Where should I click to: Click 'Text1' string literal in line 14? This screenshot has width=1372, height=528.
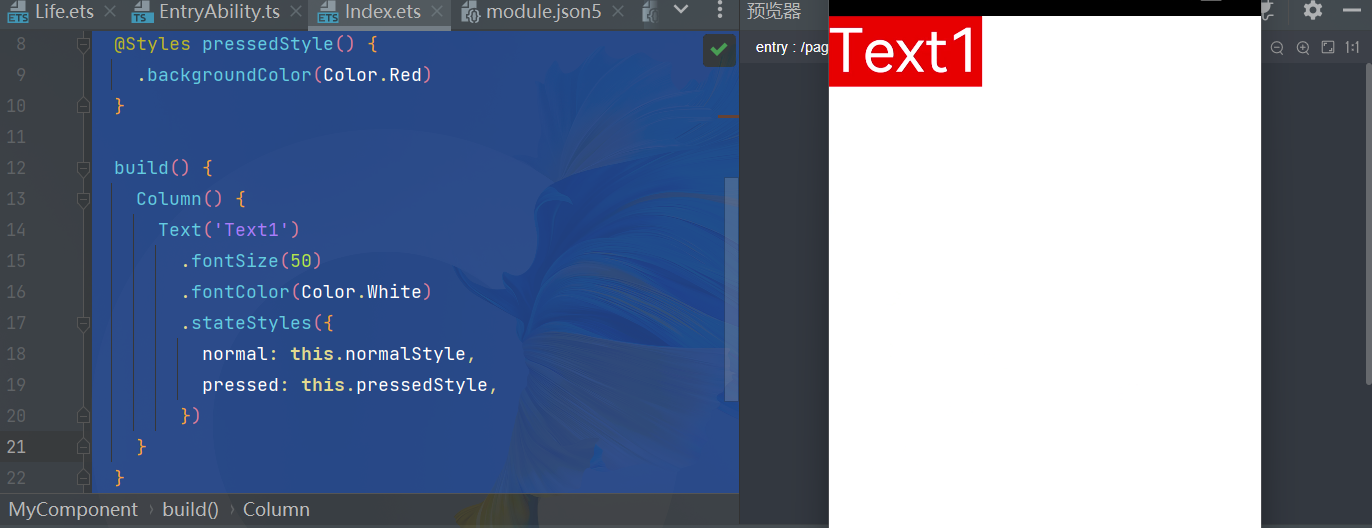tap(251, 230)
